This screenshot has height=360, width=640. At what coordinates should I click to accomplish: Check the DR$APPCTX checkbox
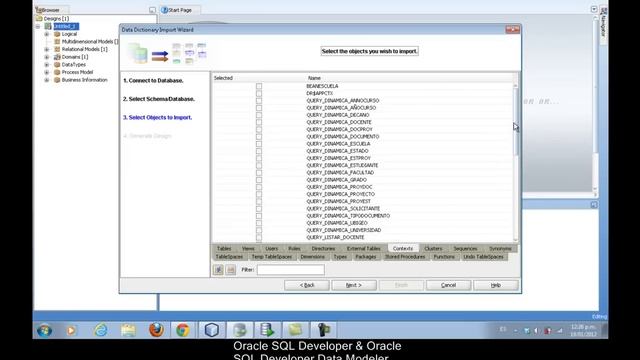click(259, 93)
